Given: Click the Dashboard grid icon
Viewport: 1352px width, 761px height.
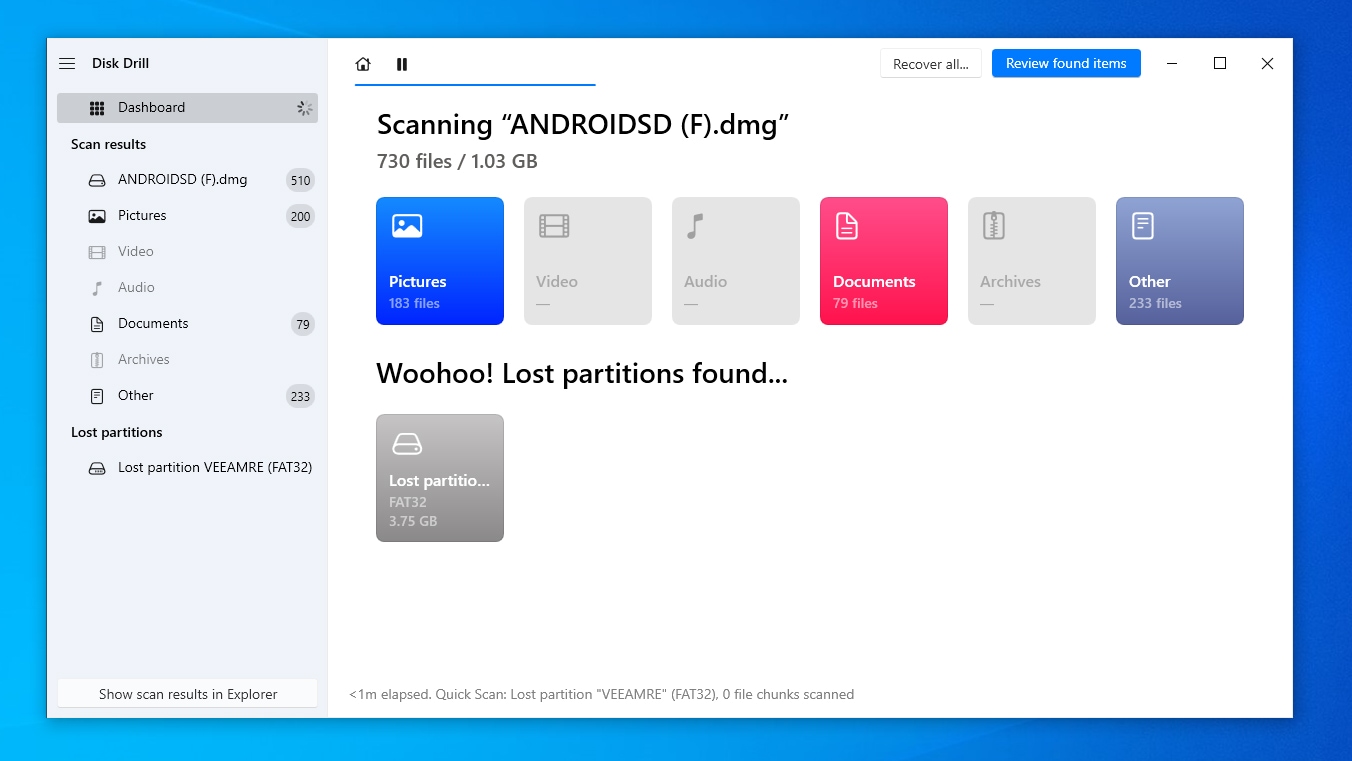Looking at the screenshot, I should (97, 108).
